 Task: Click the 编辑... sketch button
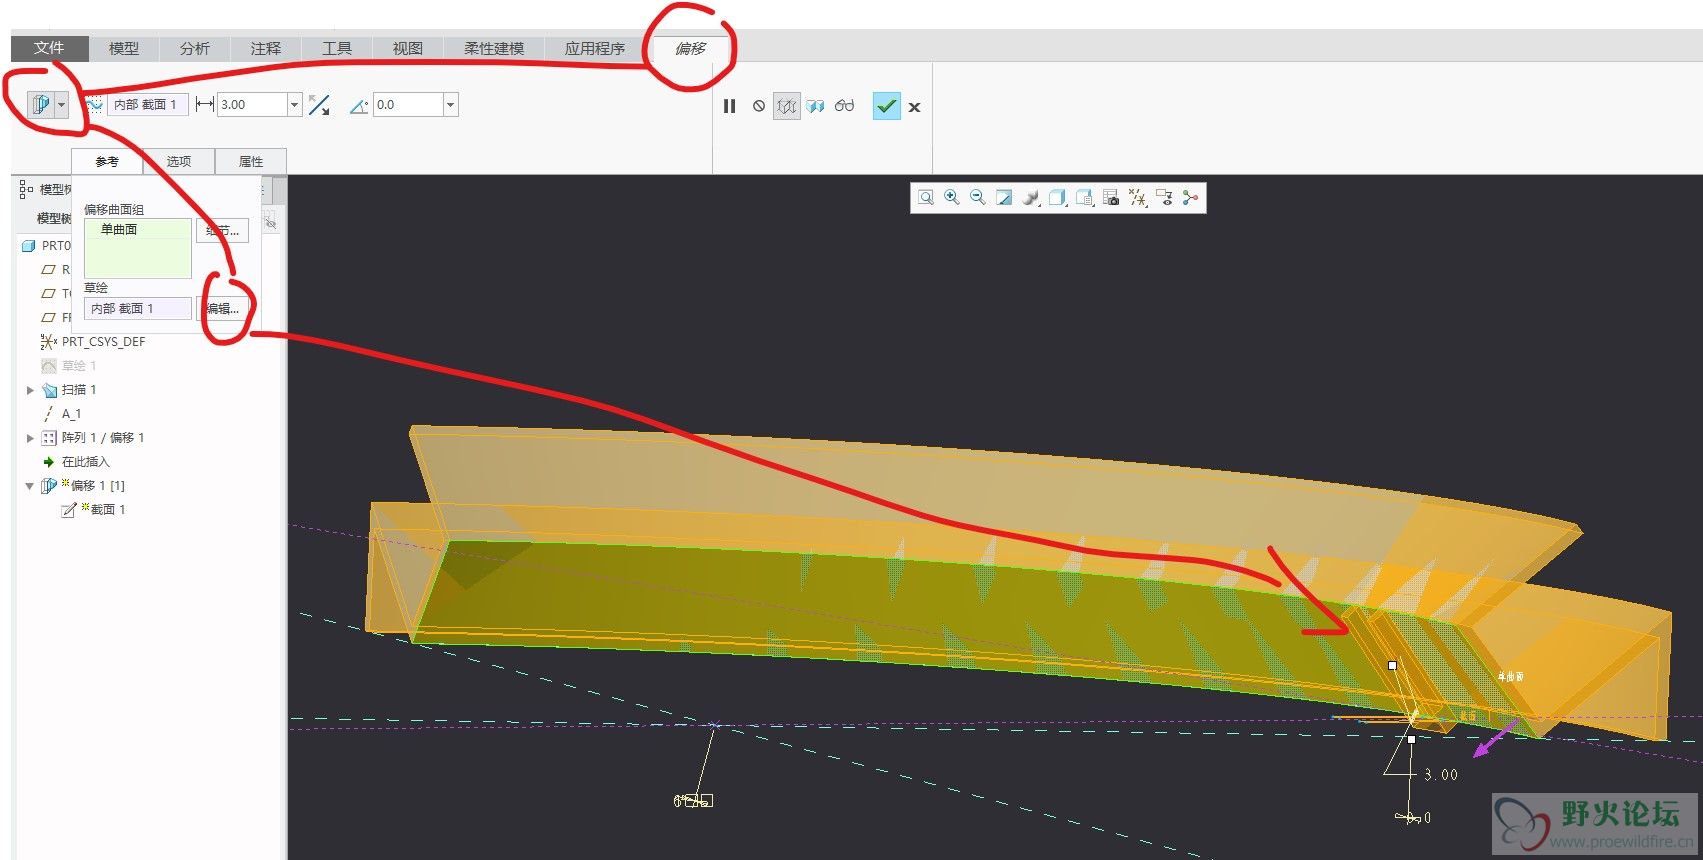coord(223,309)
